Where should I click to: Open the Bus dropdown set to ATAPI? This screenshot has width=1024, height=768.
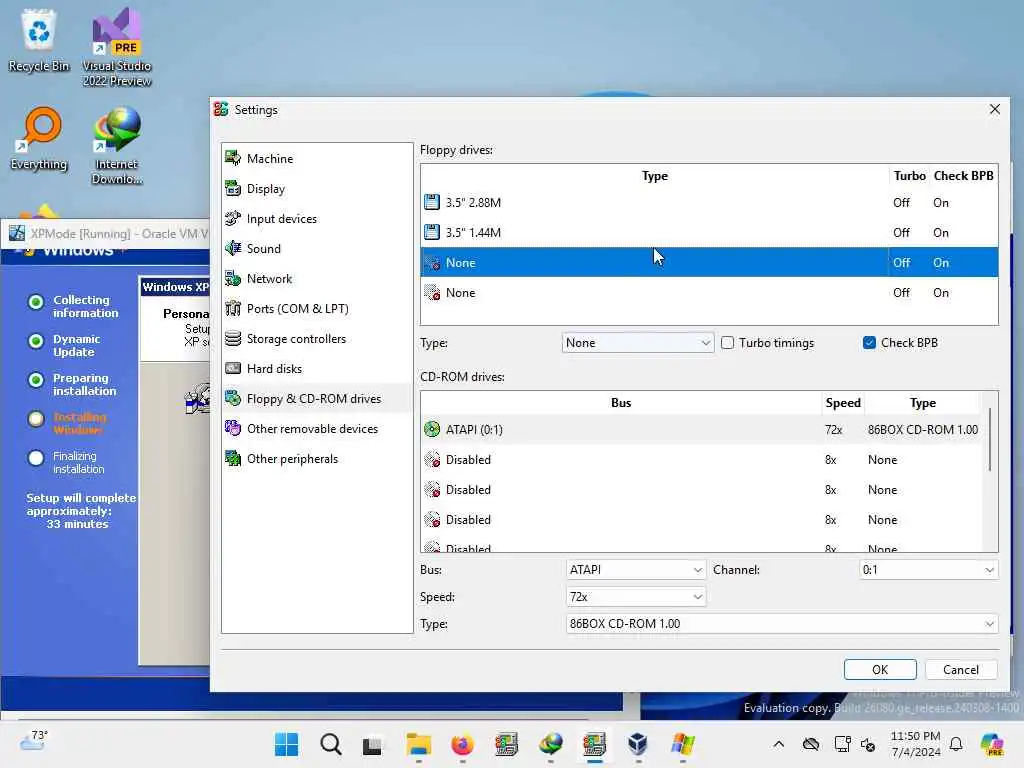pos(635,569)
